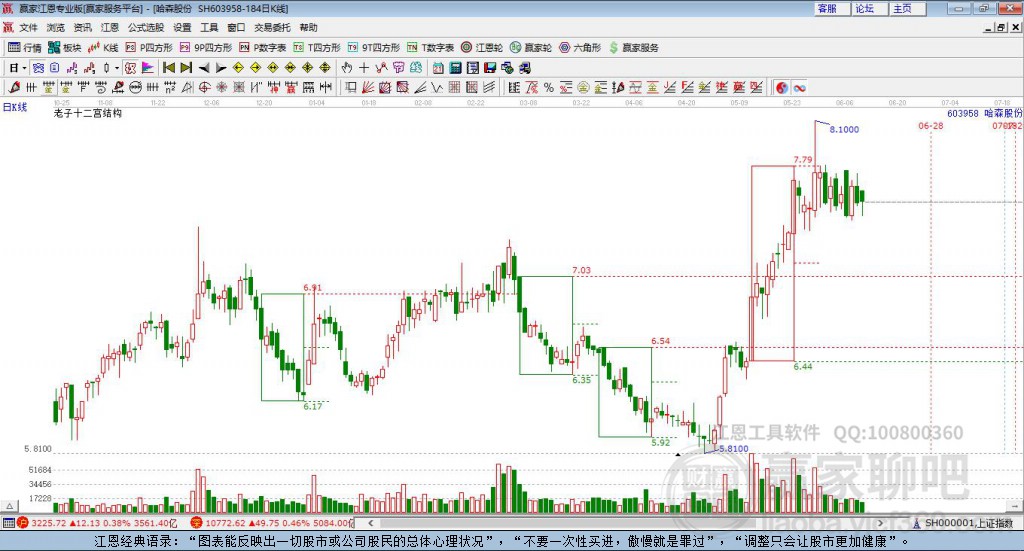Select the hand pan tool
The image size is (1024, 551).
click(x=347, y=68)
